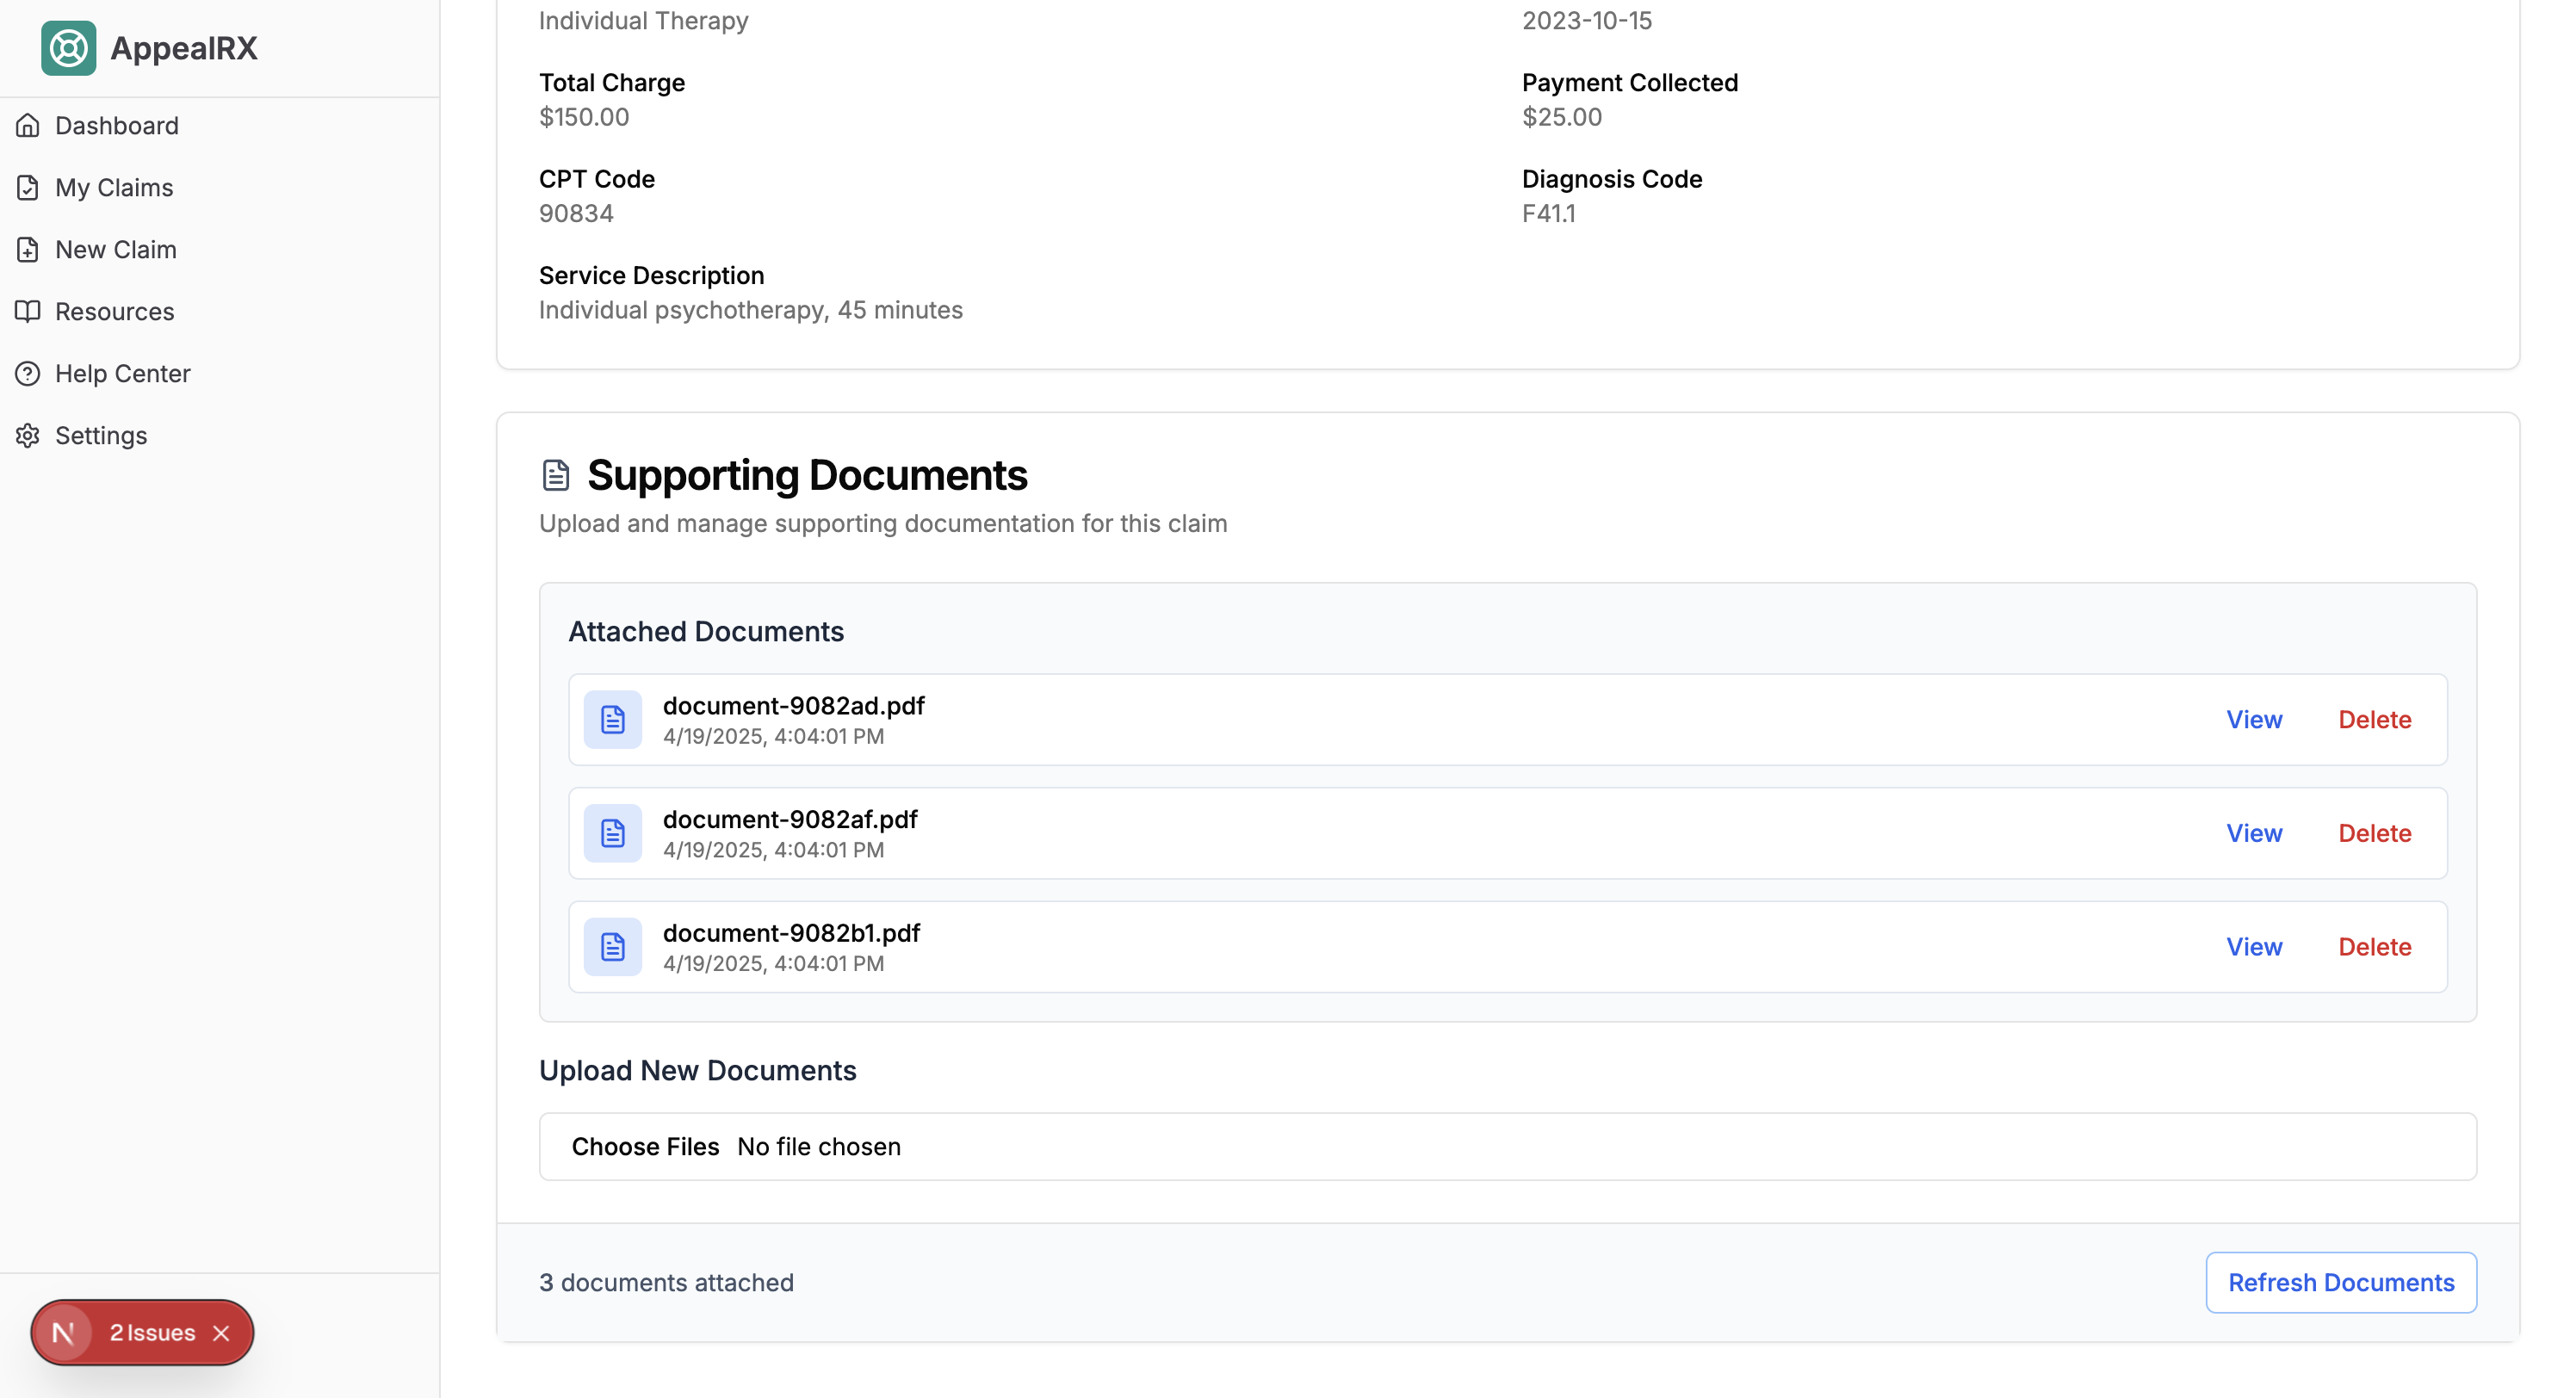Delete document-9082b1.pdf
Viewport: 2576px width, 1398px height.
pyautogui.click(x=2374, y=947)
